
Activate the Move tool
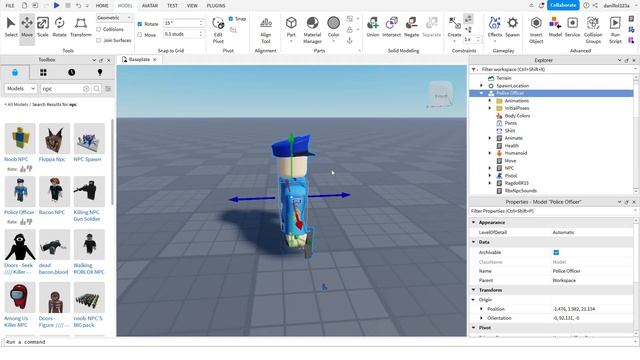click(27, 27)
